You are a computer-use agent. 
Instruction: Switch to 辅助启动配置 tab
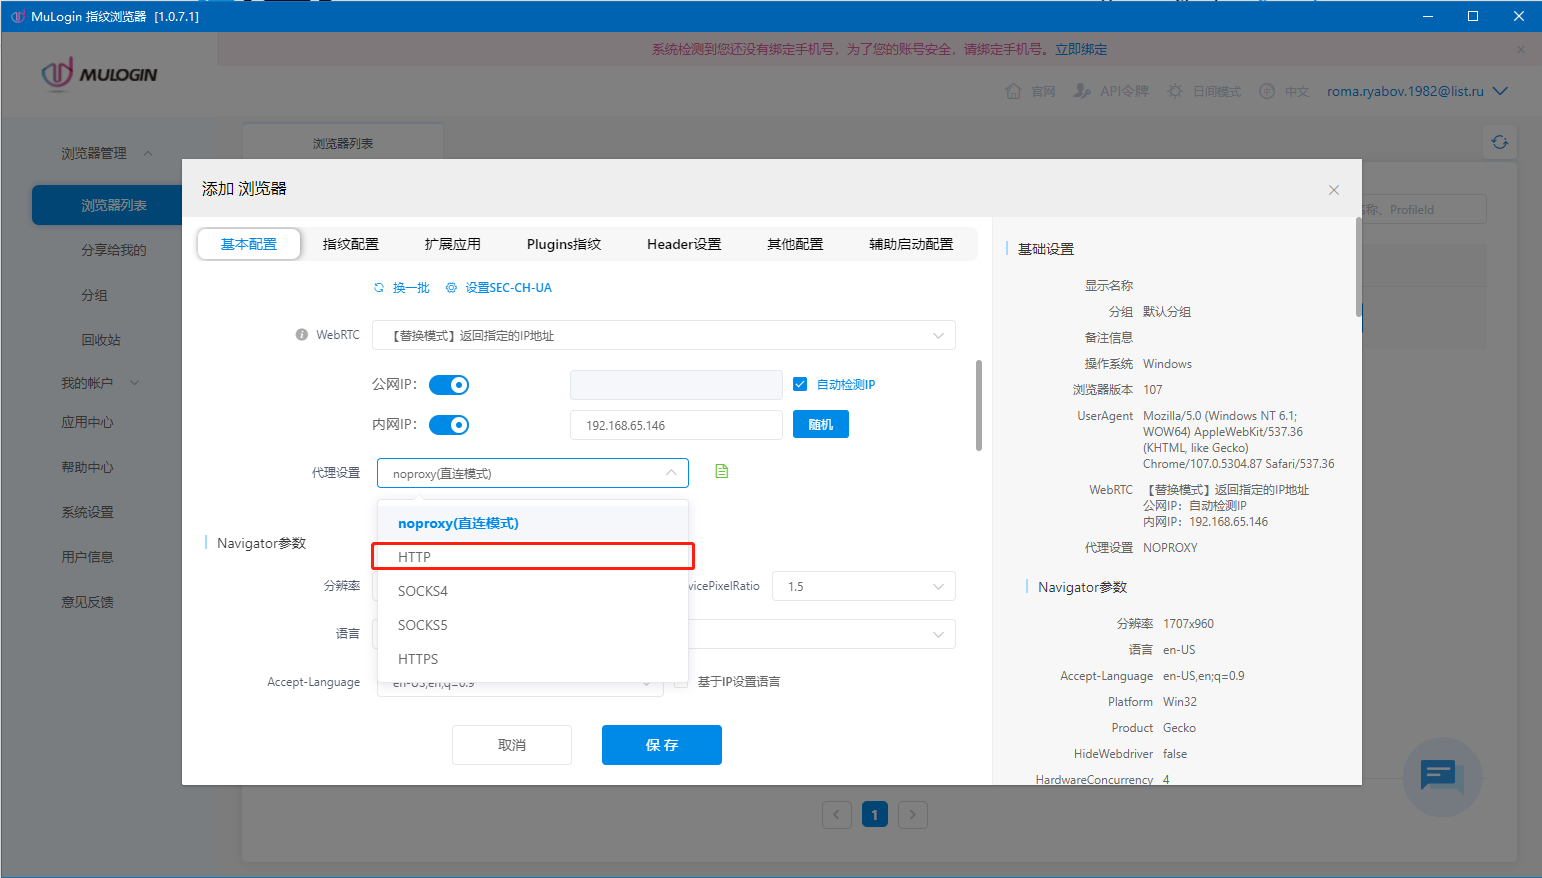[911, 244]
